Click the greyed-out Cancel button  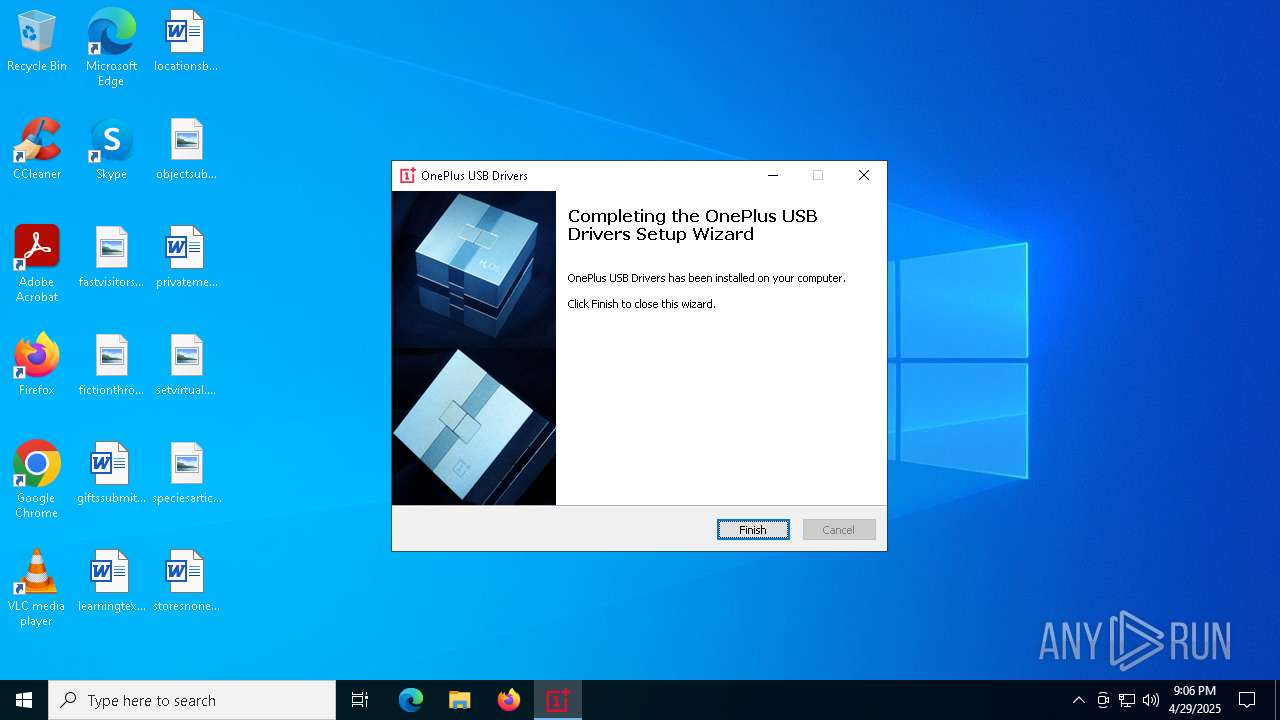coord(839,530)
